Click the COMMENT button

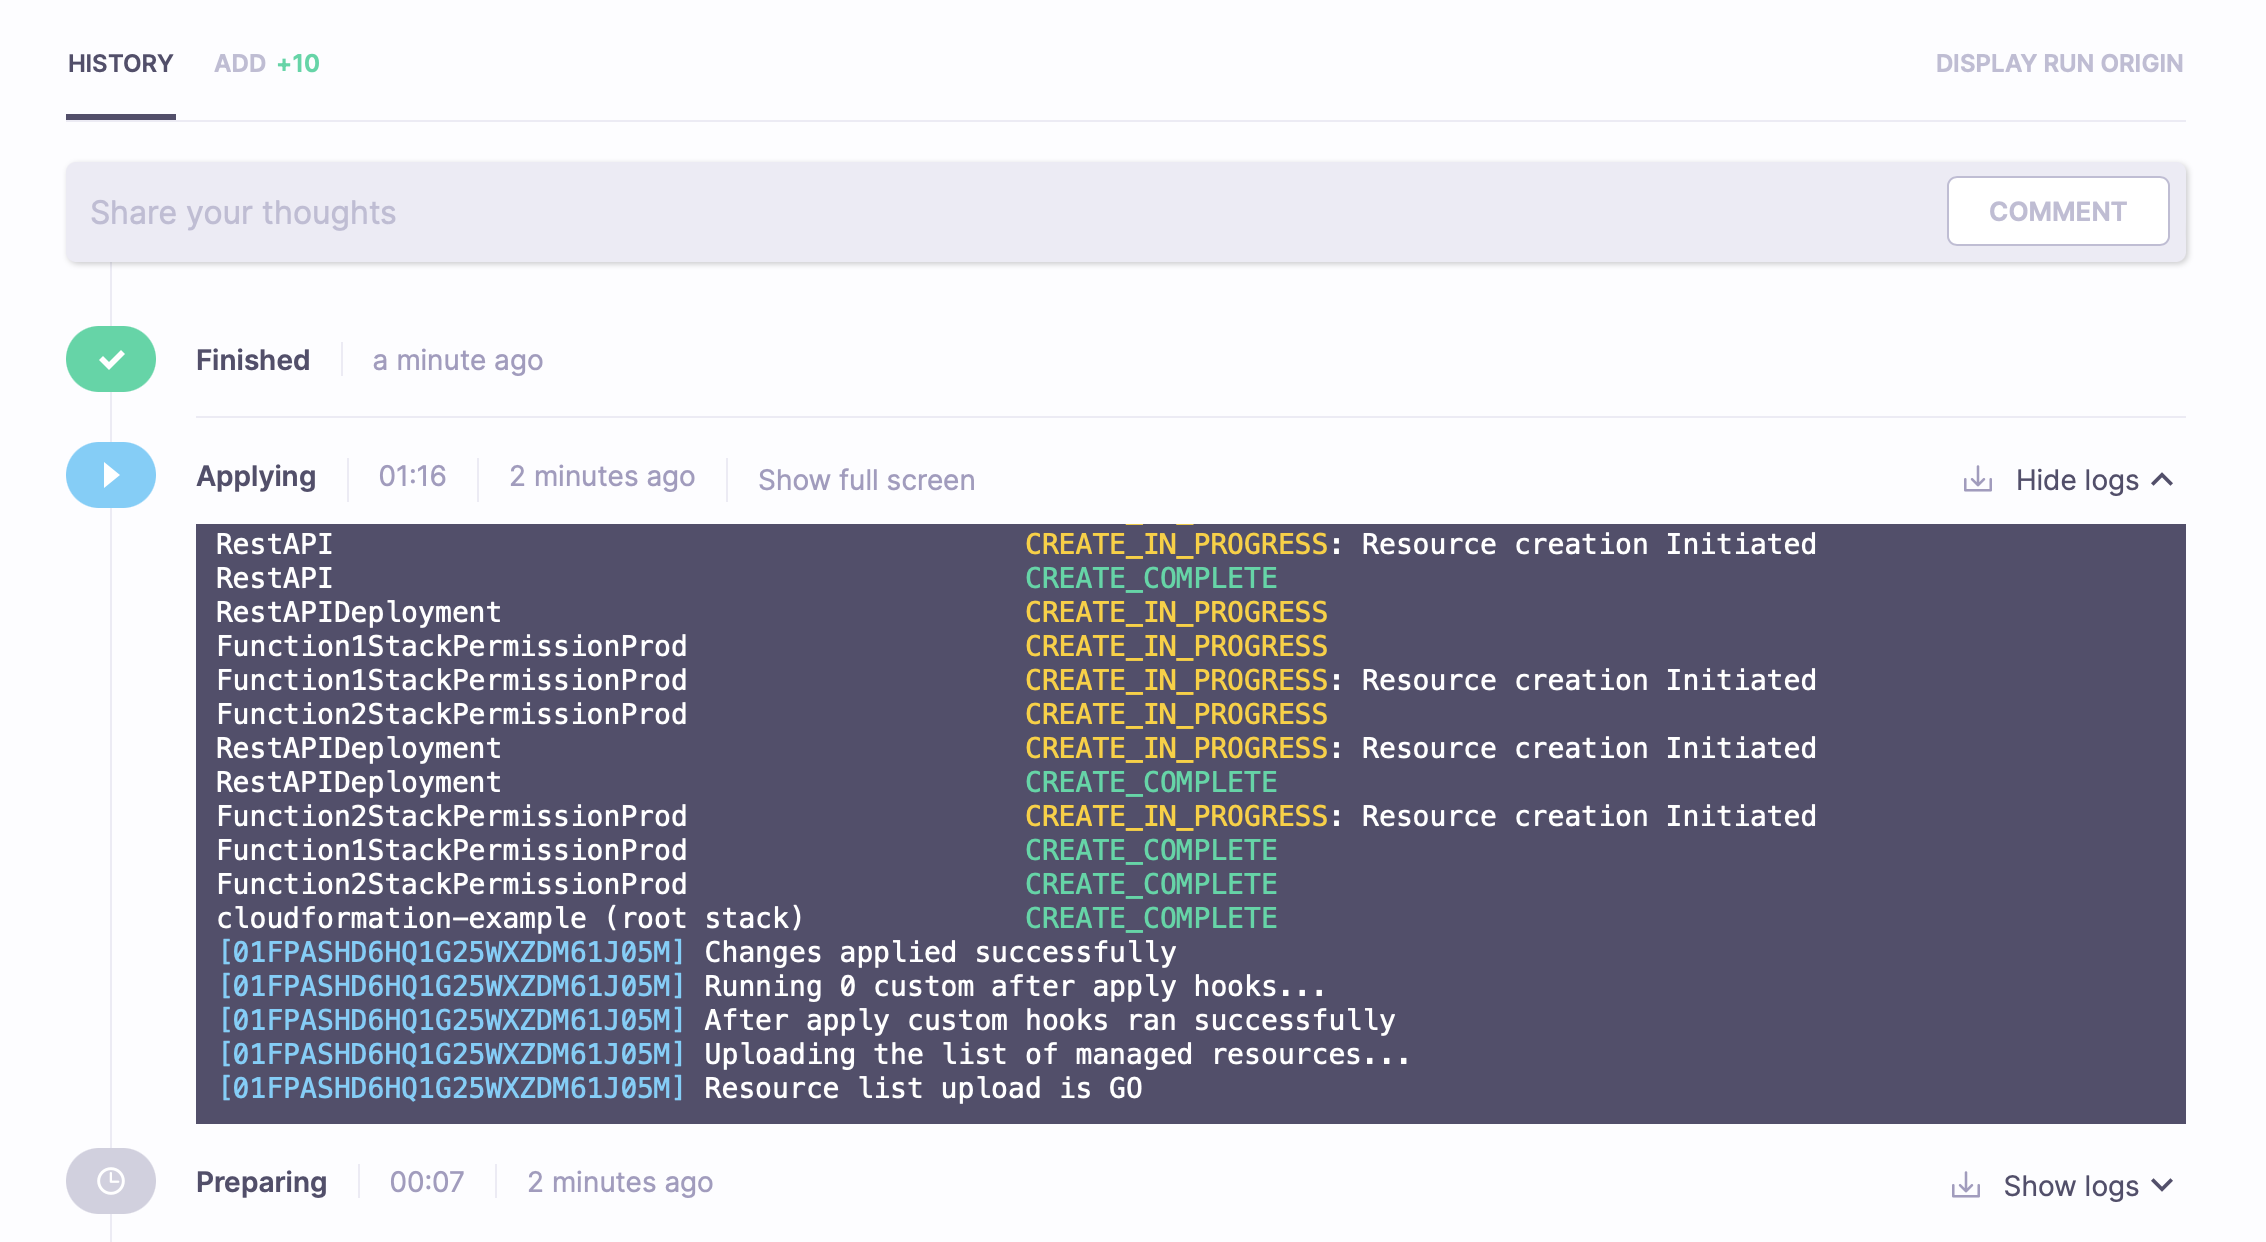(x=2055, y=211)
